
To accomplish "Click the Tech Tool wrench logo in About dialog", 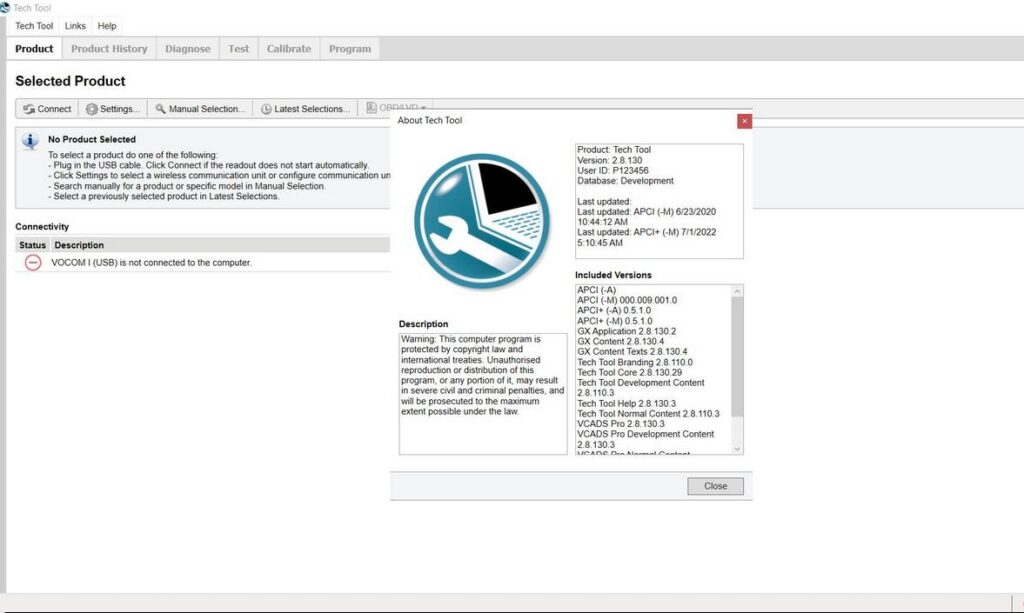I will click(481, 219).
